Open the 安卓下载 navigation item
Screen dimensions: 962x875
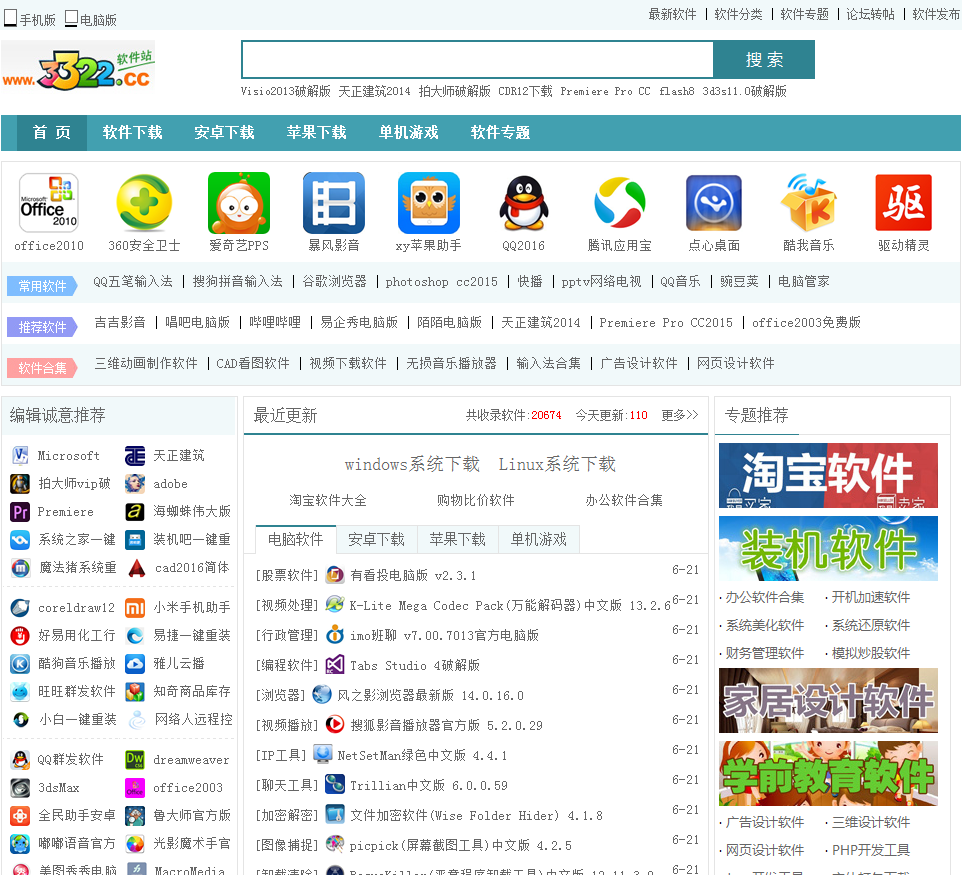click(x=225, y=133)
